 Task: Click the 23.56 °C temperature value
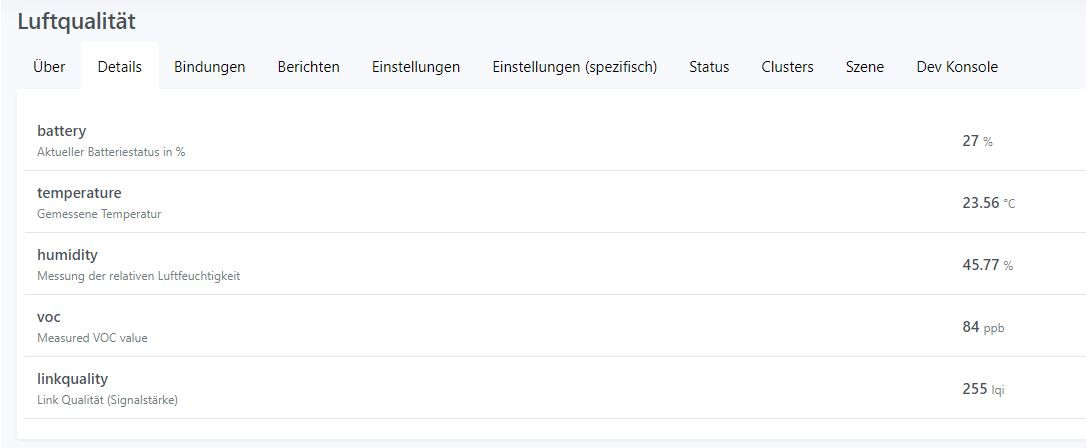988,203
